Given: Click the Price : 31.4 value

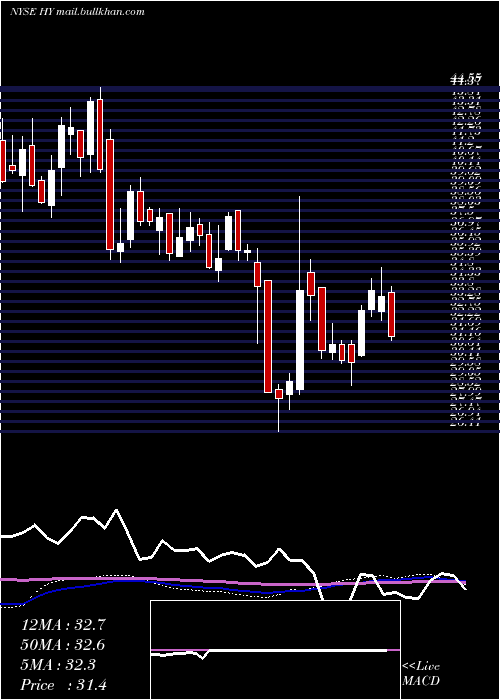Looking at the screenshot, I should pyautogui.click(x=63, y=685).
